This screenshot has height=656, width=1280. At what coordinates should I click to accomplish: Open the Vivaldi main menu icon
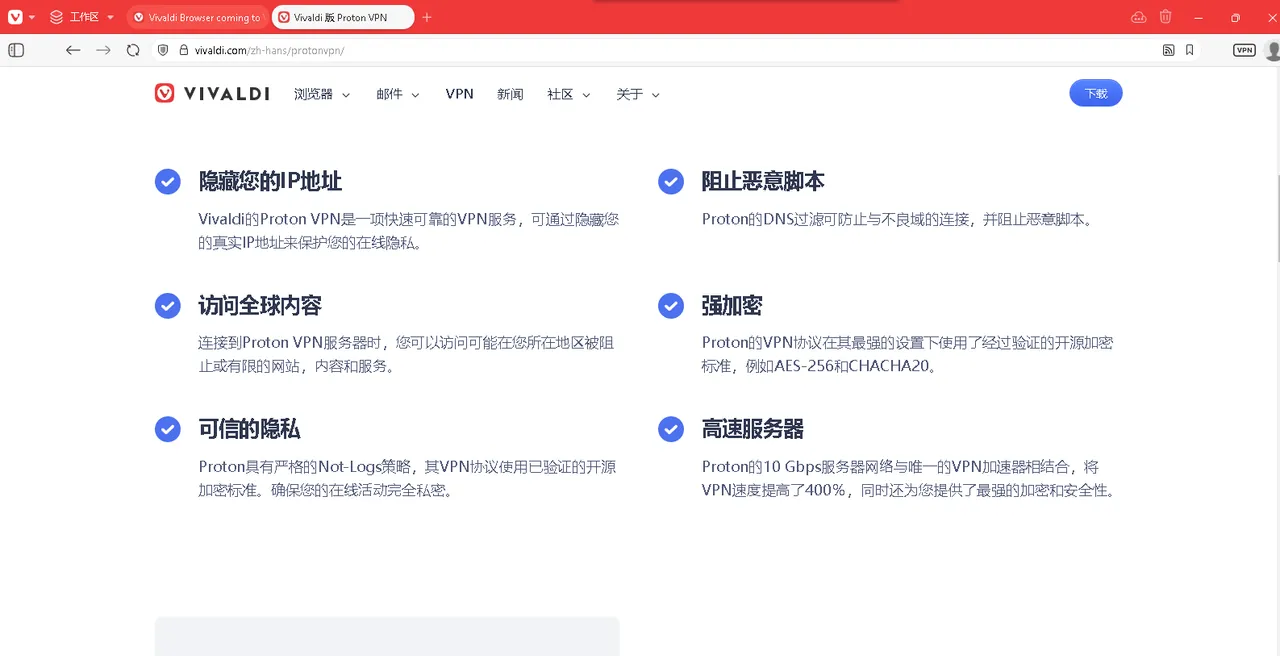point(15,17)
